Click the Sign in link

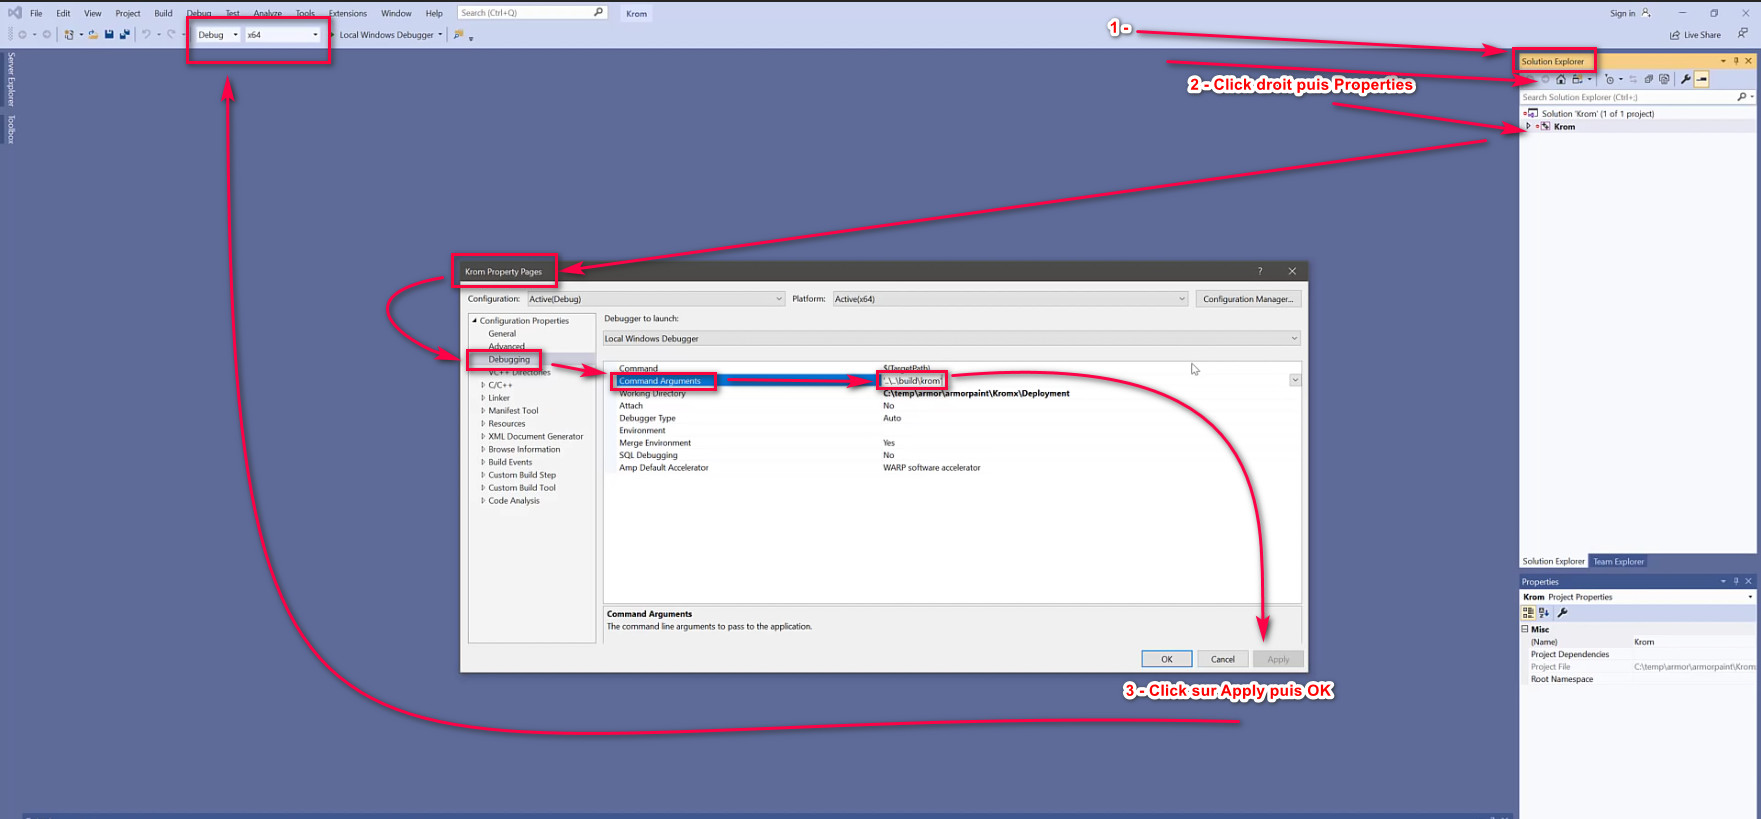[1622, 13]
